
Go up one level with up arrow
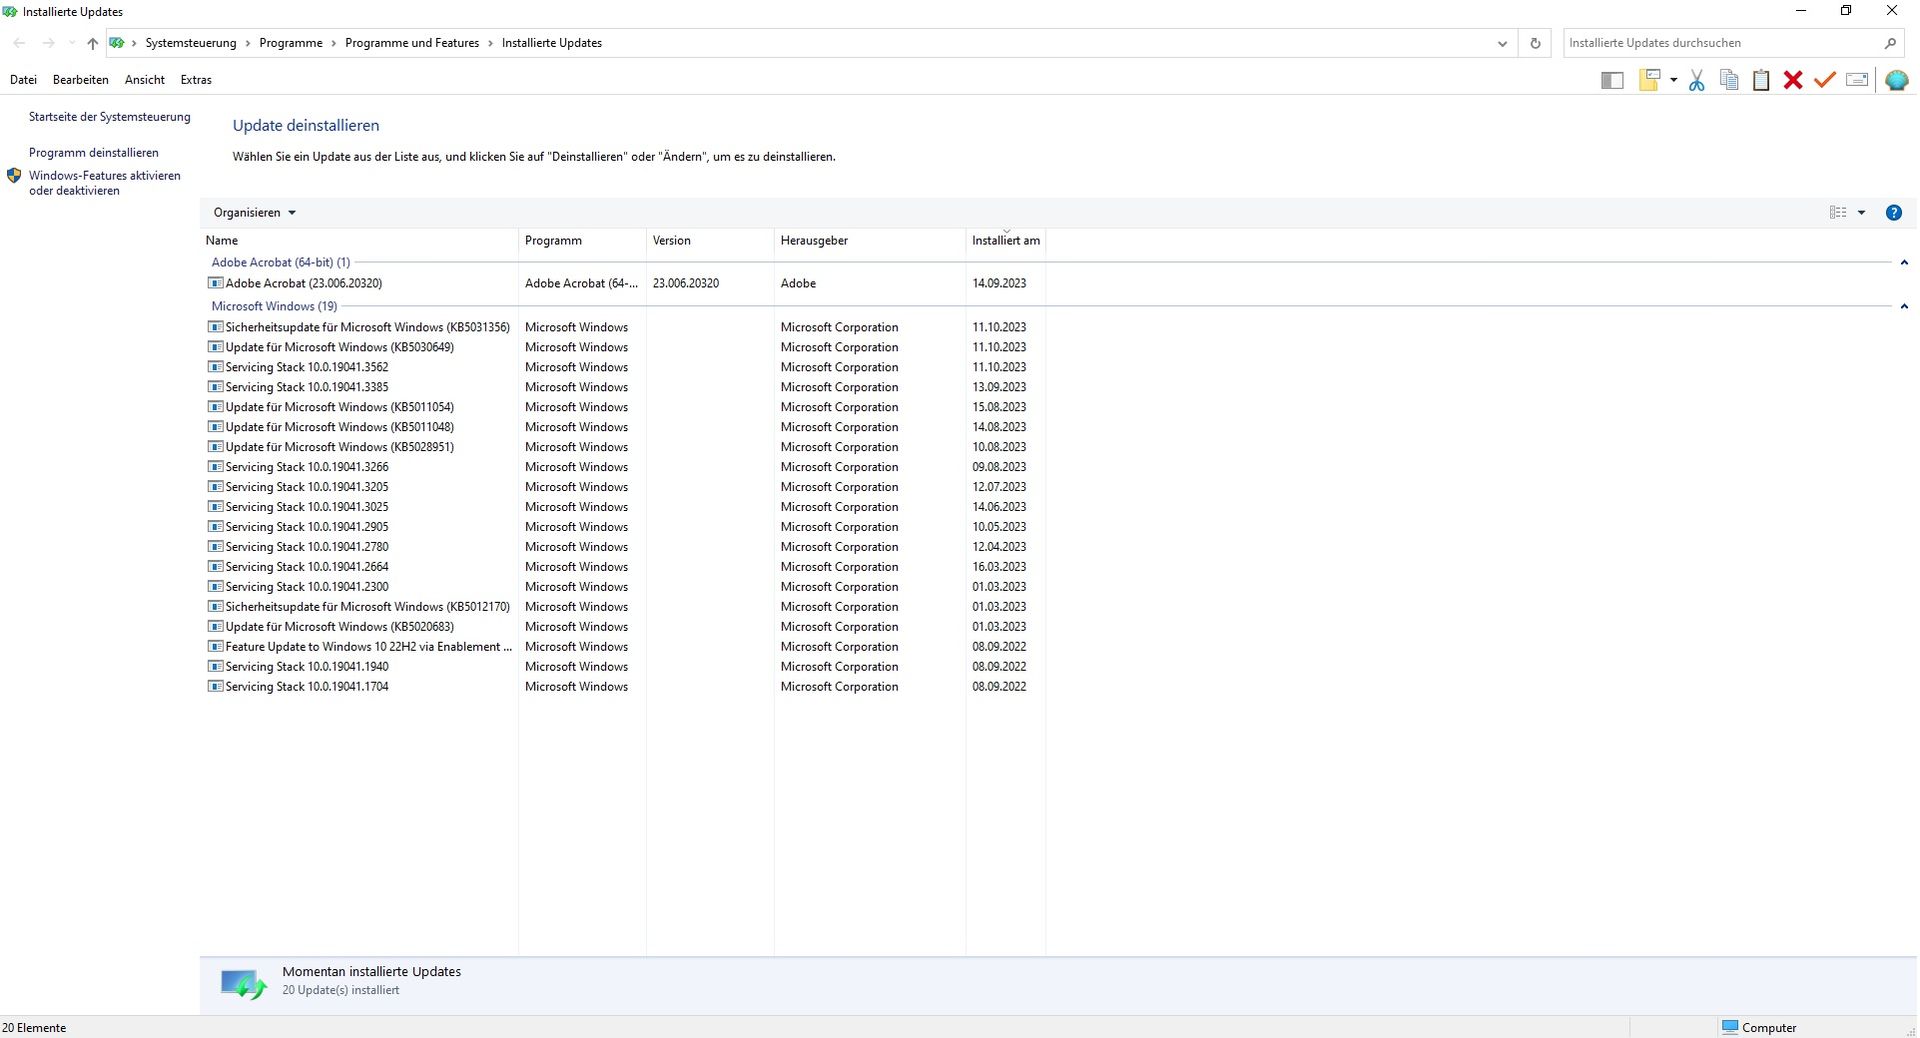point(92,43)
